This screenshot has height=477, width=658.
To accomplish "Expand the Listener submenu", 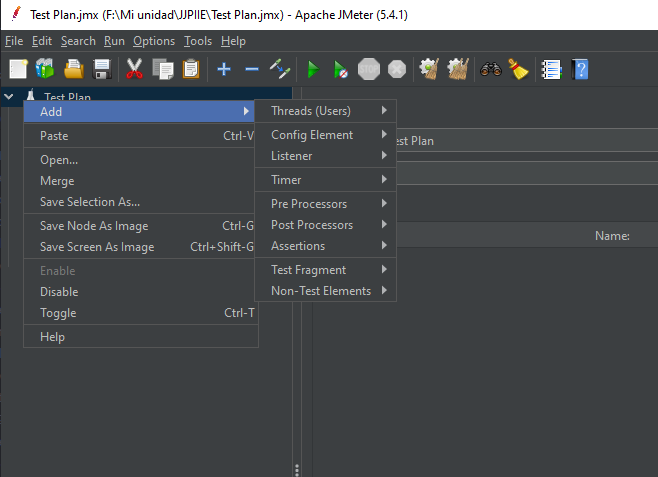I will [x=326, y=156].
